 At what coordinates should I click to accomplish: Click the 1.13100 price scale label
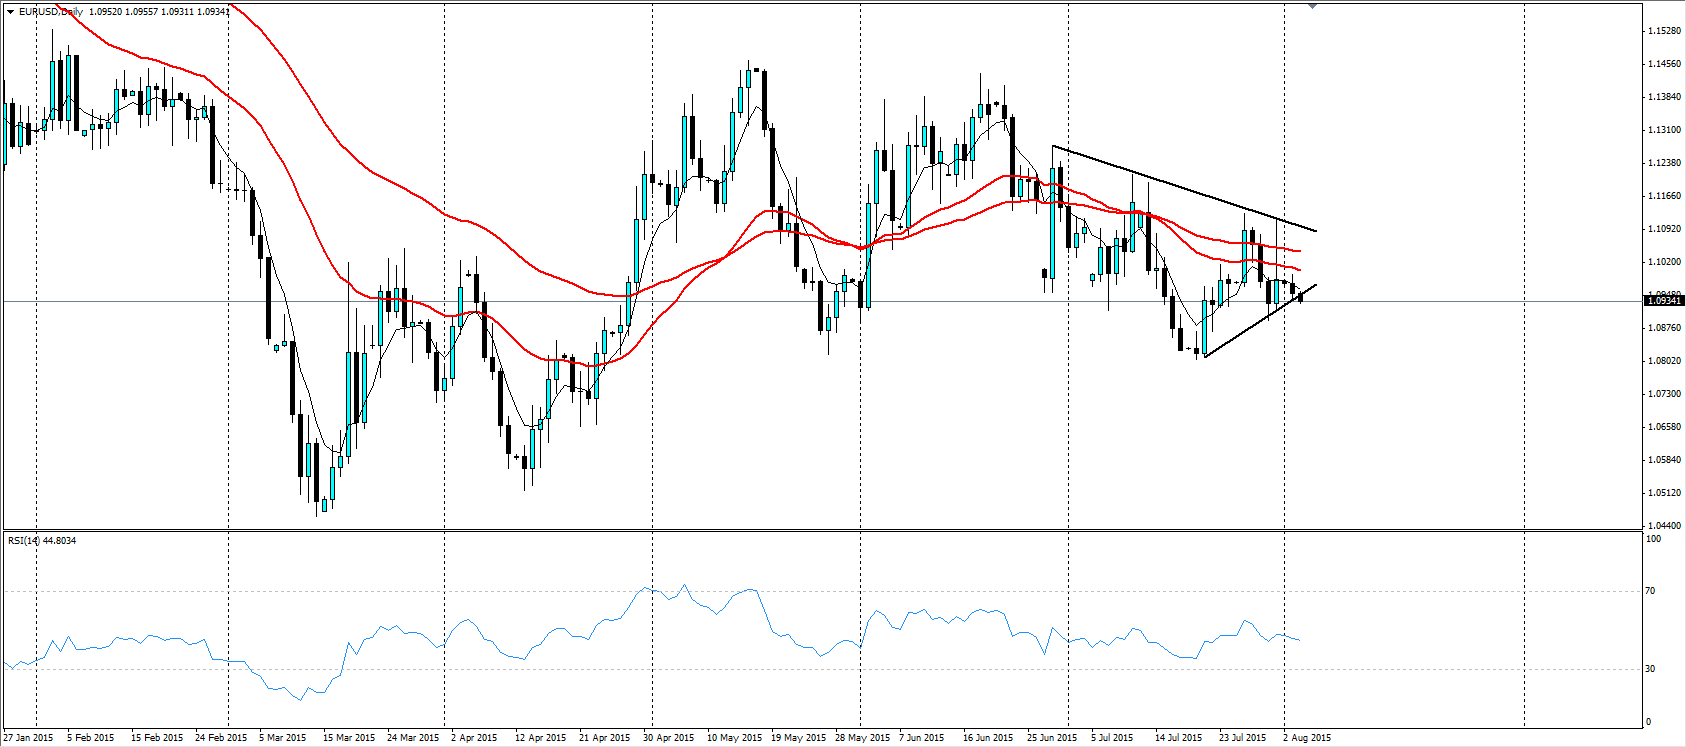click(x=1664, y=130)
